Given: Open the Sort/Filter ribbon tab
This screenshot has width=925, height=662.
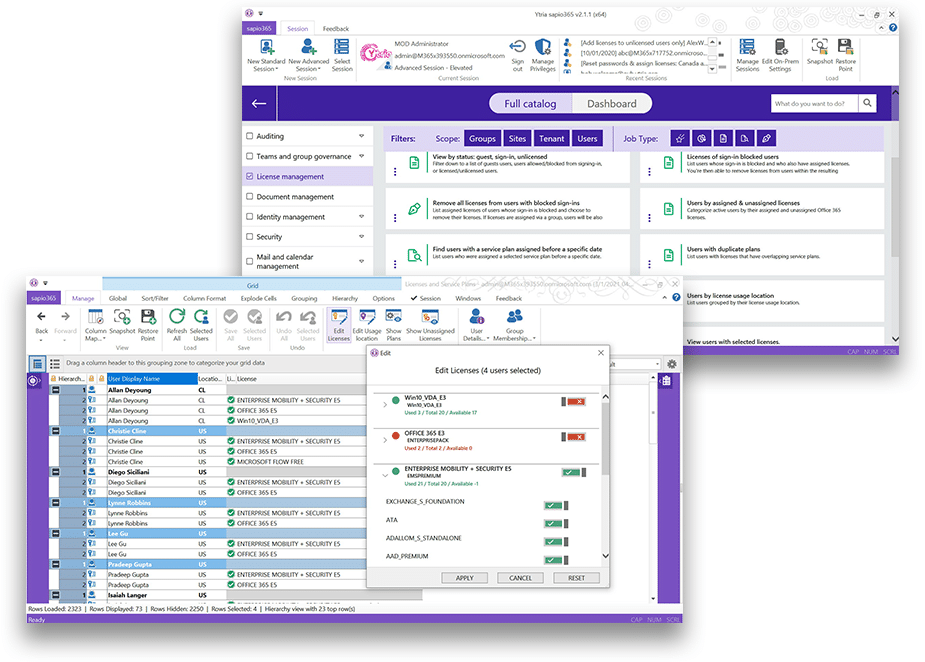Looking at the screenshot, I should (x=155, y=299).
